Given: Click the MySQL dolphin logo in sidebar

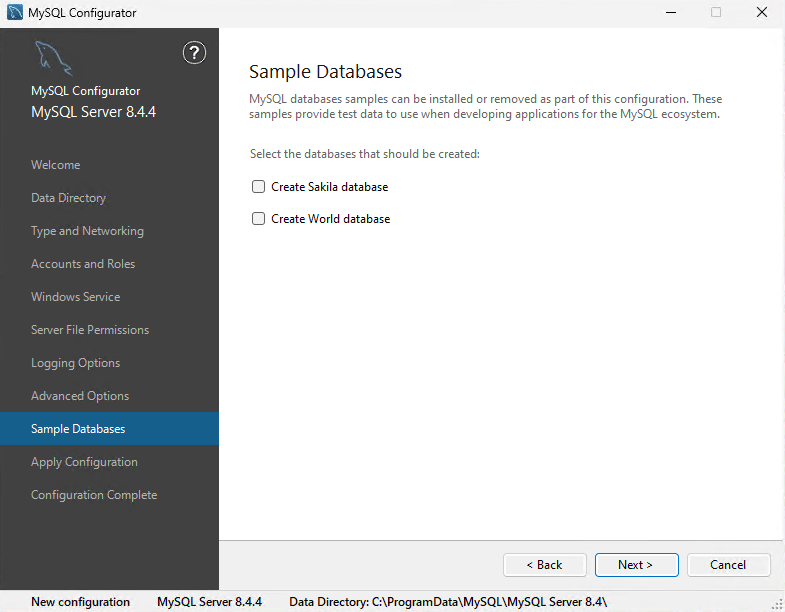Looking at the screenshot, I should point(54,58).
